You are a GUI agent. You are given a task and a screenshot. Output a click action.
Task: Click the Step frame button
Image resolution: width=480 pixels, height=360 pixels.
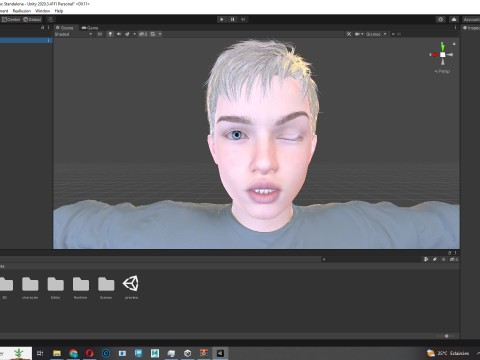tap(243, 19)
